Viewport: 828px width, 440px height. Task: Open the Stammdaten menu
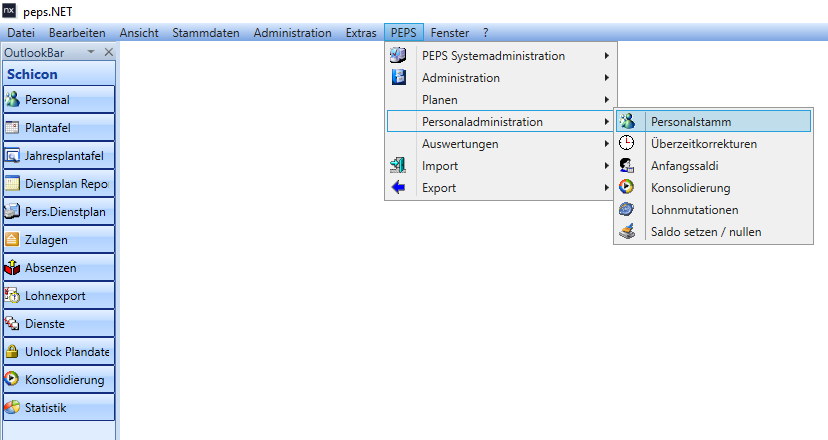(x=205, y=33)
